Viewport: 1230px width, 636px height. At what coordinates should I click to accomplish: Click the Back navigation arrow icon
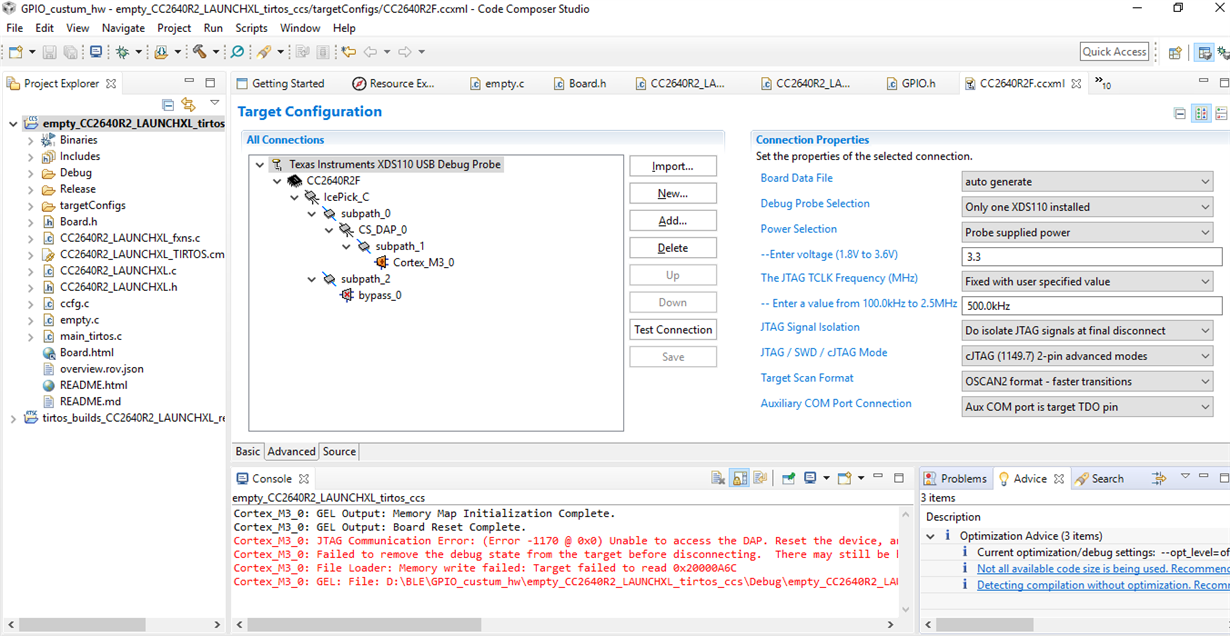(370, 52)
